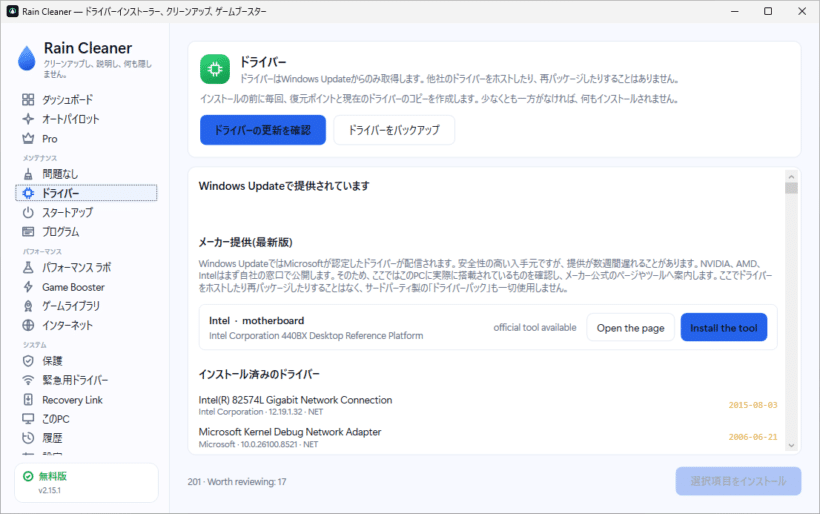Click the Rain Cleaner title bar app icon
The image size is (820, 514).
tap(13, 11)
